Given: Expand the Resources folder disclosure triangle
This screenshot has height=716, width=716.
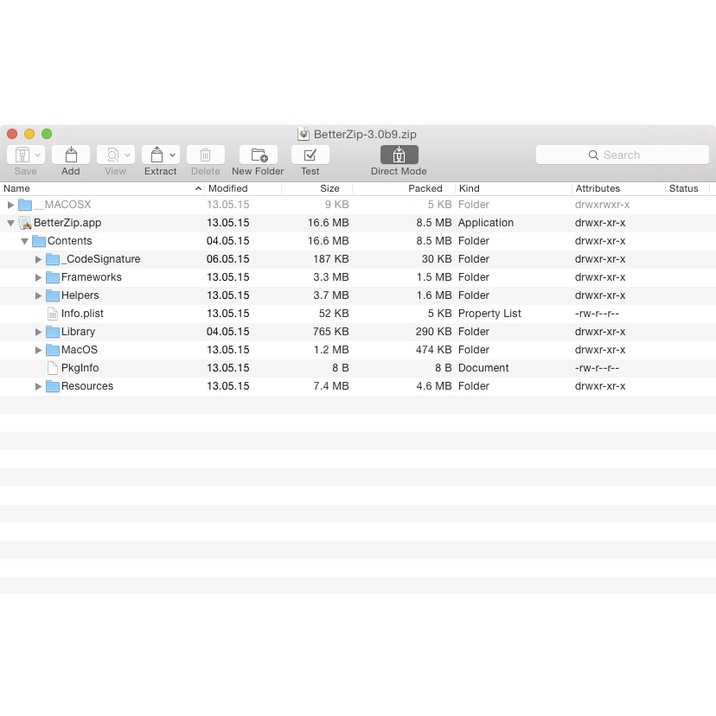Looking at the screenshot, I should pos(39,386).
